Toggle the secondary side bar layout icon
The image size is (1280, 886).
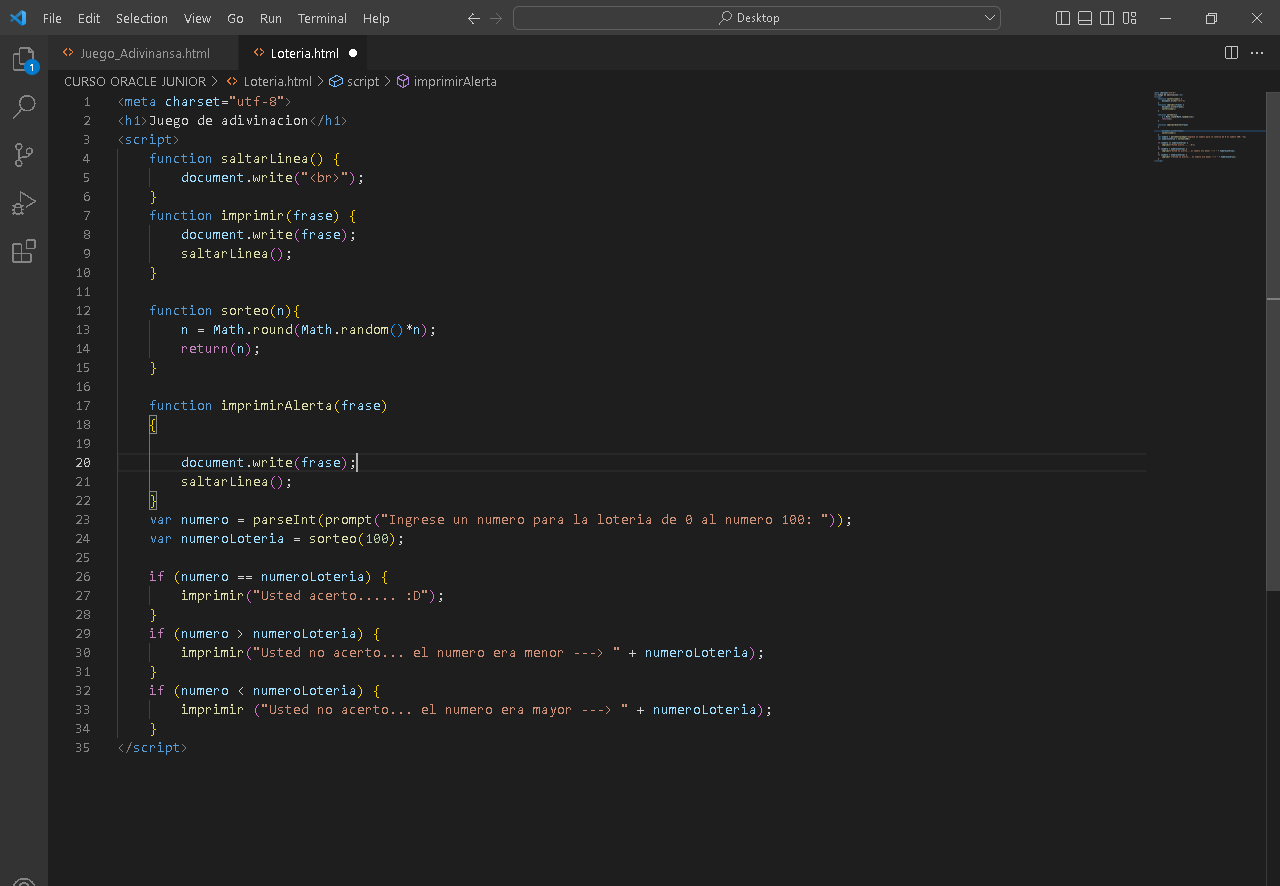click(1107, 18)
